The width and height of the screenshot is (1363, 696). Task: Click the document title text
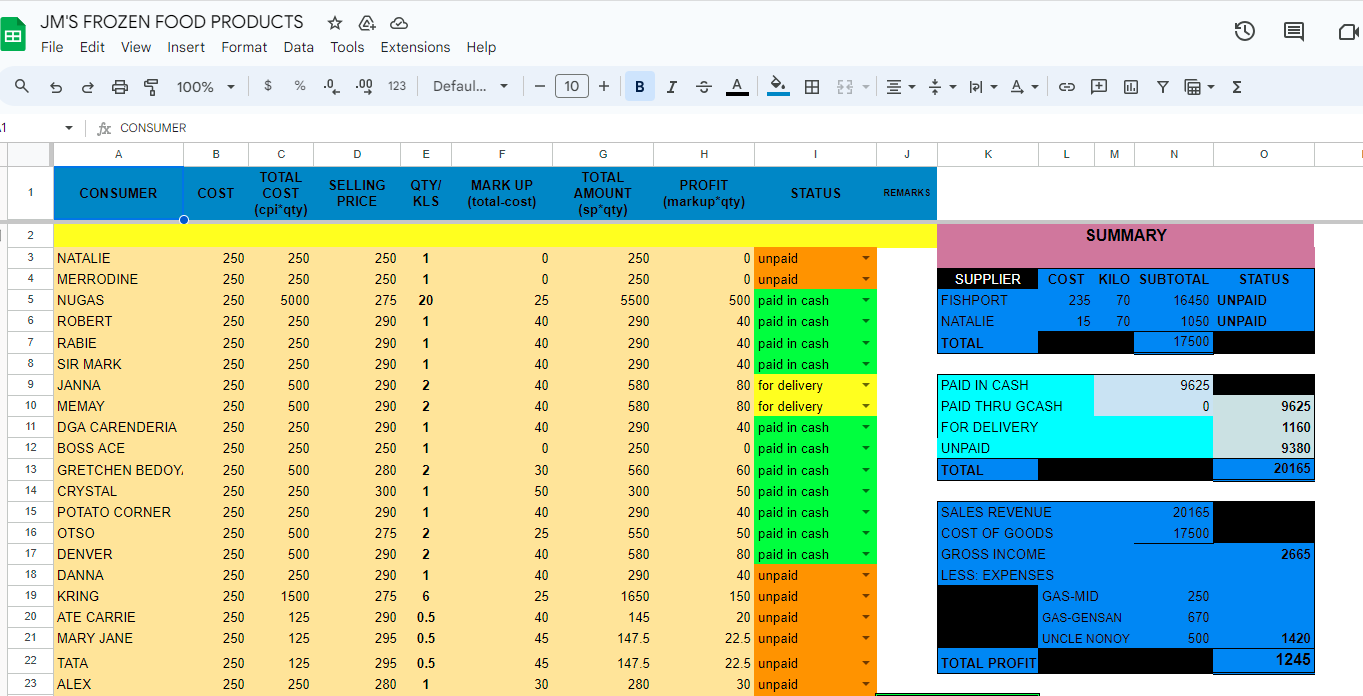[x=172, y=22]
